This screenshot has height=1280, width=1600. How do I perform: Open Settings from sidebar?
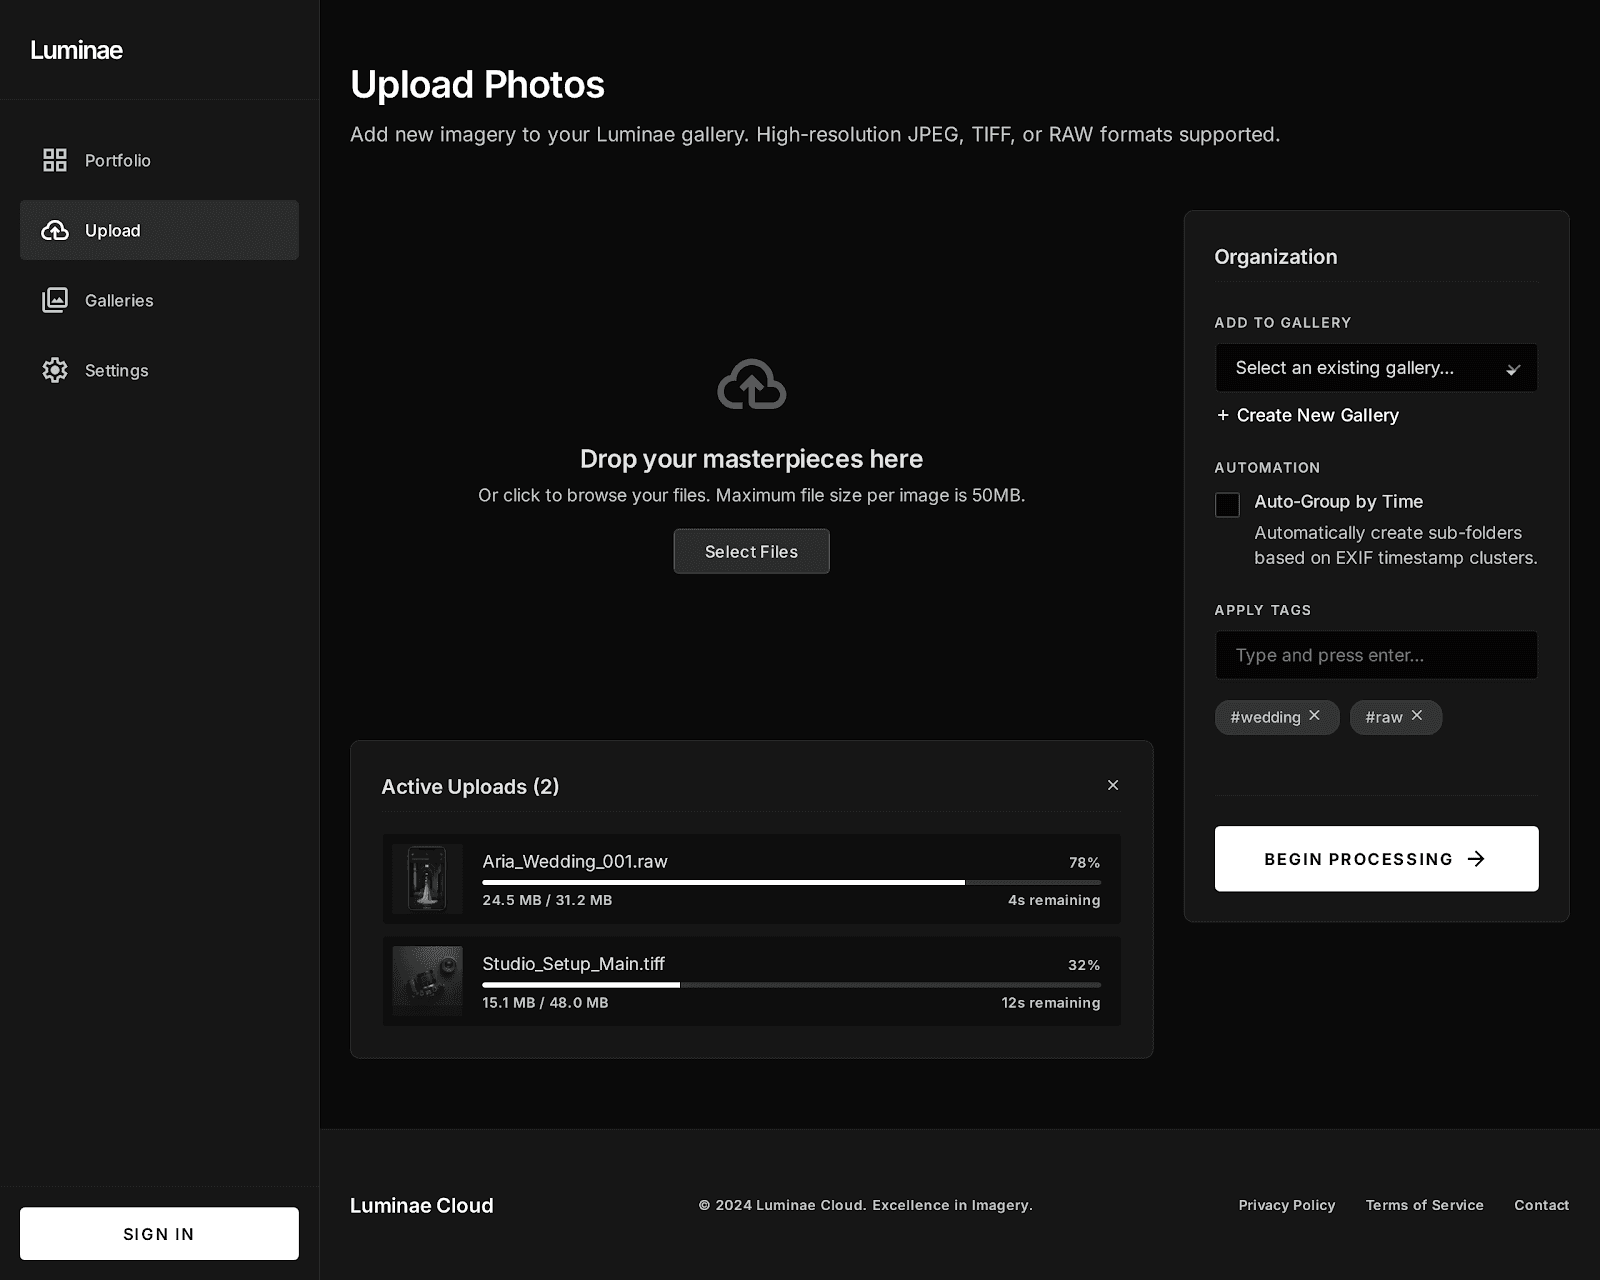coord(159,370)
